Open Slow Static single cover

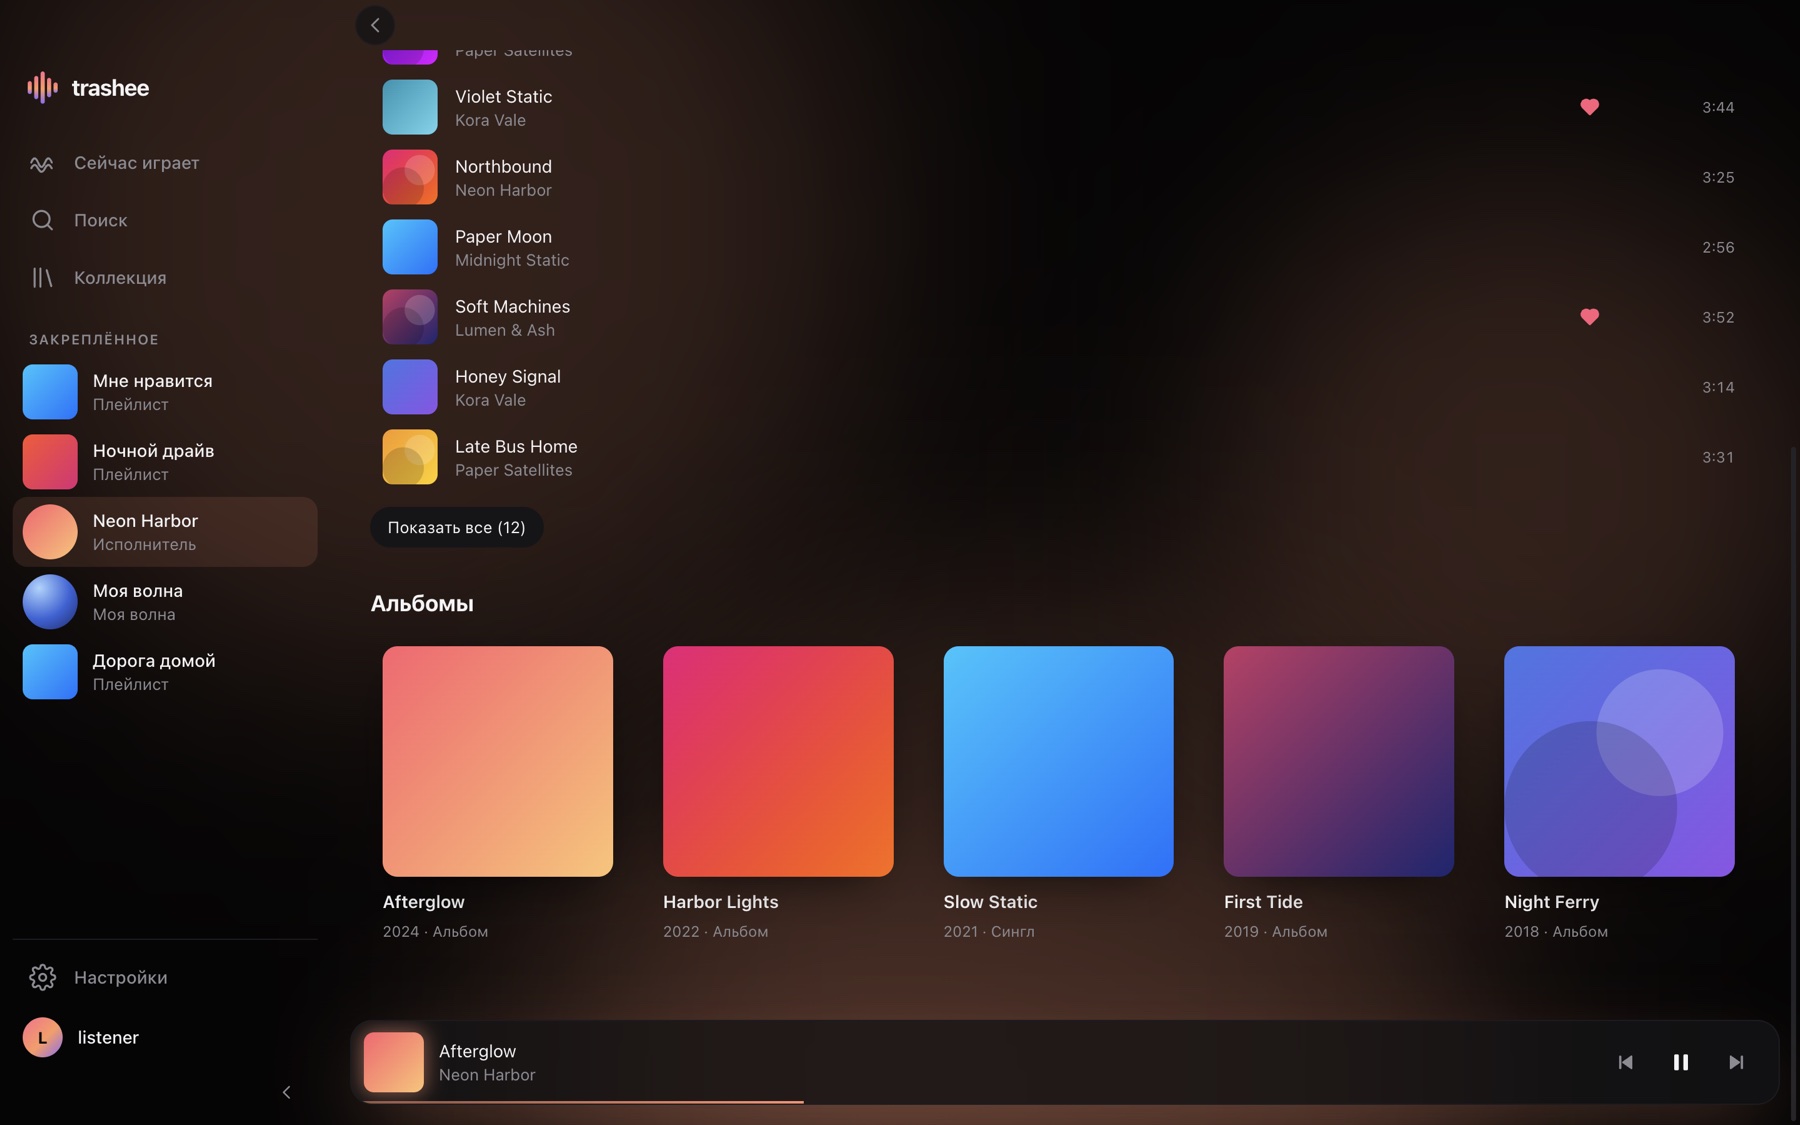tap(1058, 761)
